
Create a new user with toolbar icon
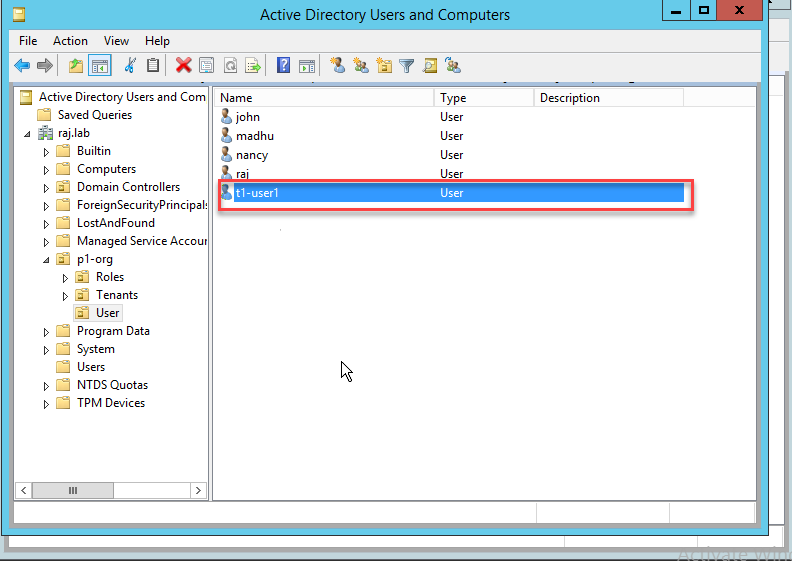click(x=337, y=66)
